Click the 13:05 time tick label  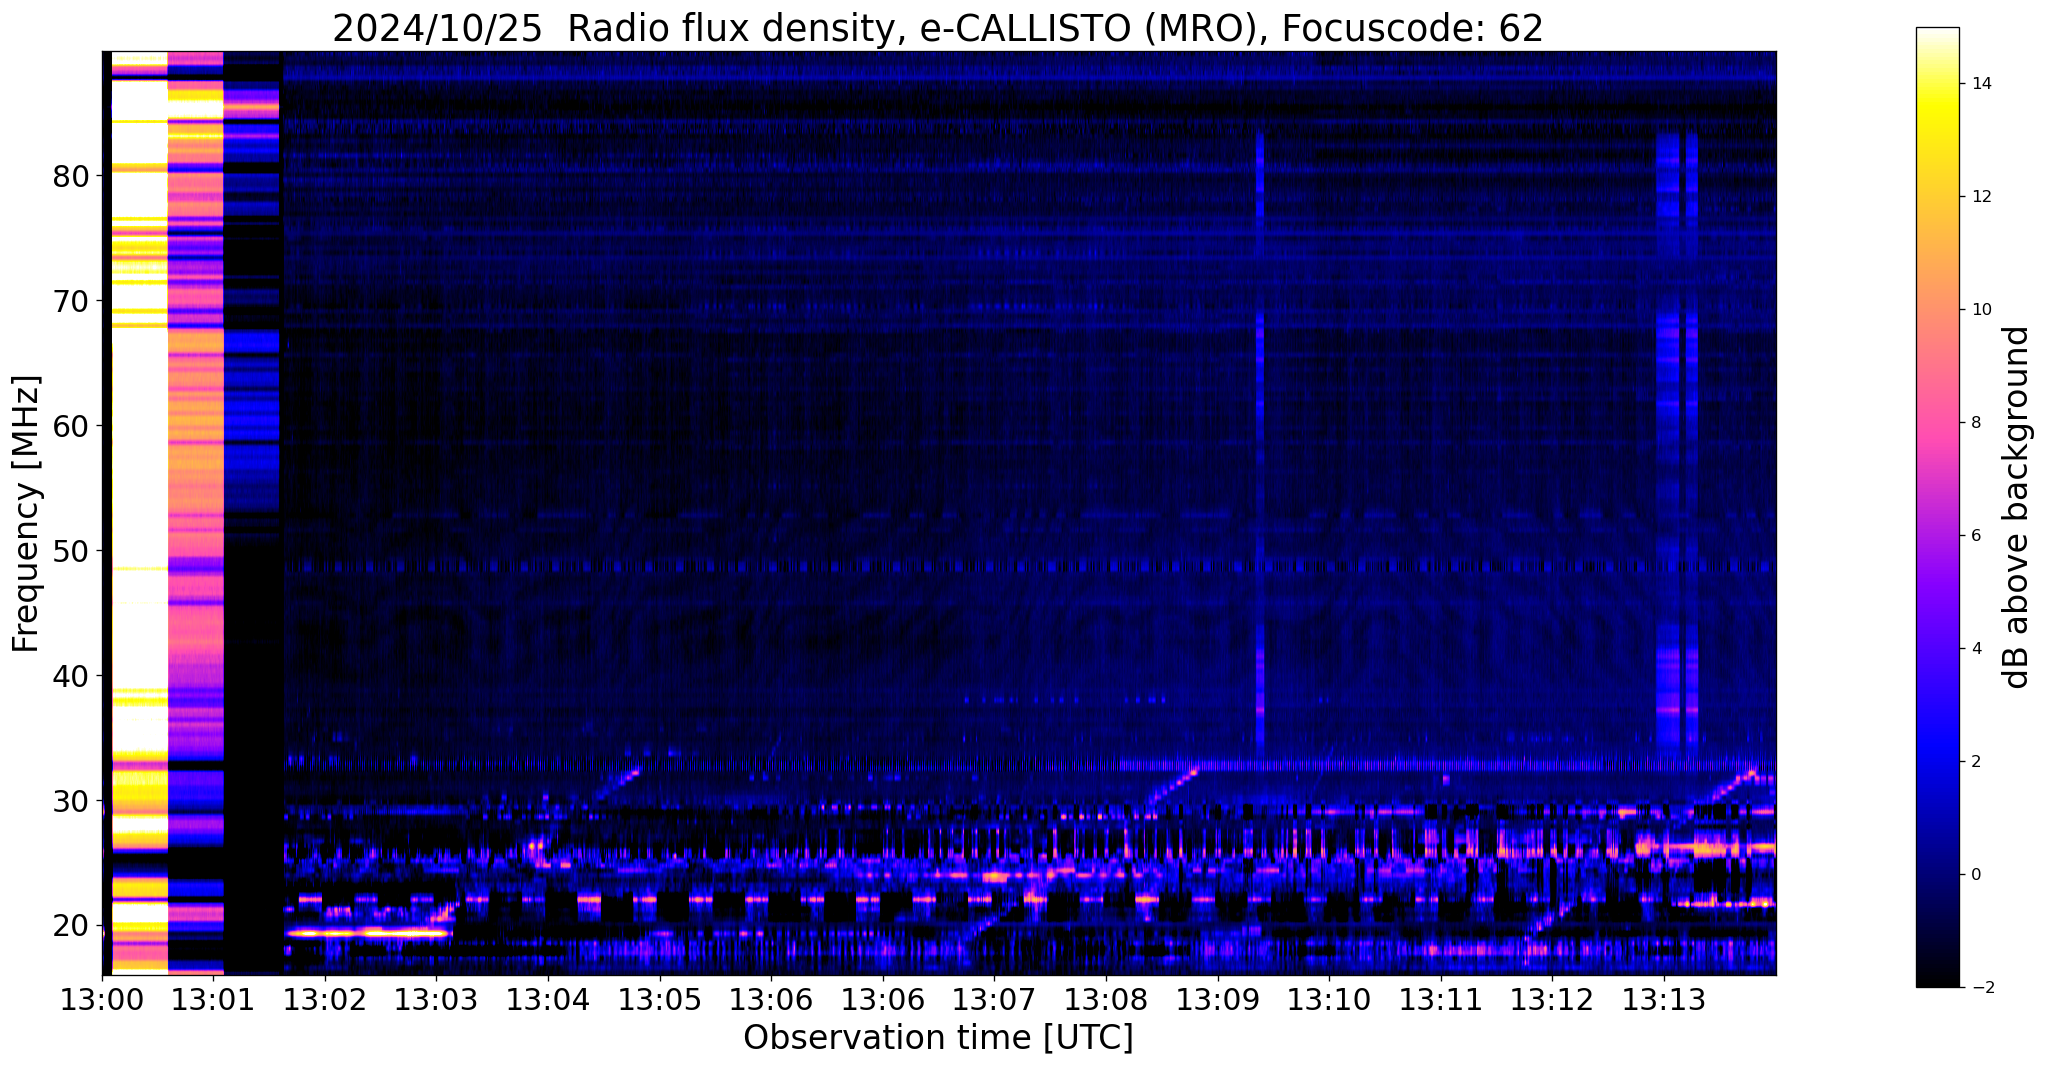660,999
